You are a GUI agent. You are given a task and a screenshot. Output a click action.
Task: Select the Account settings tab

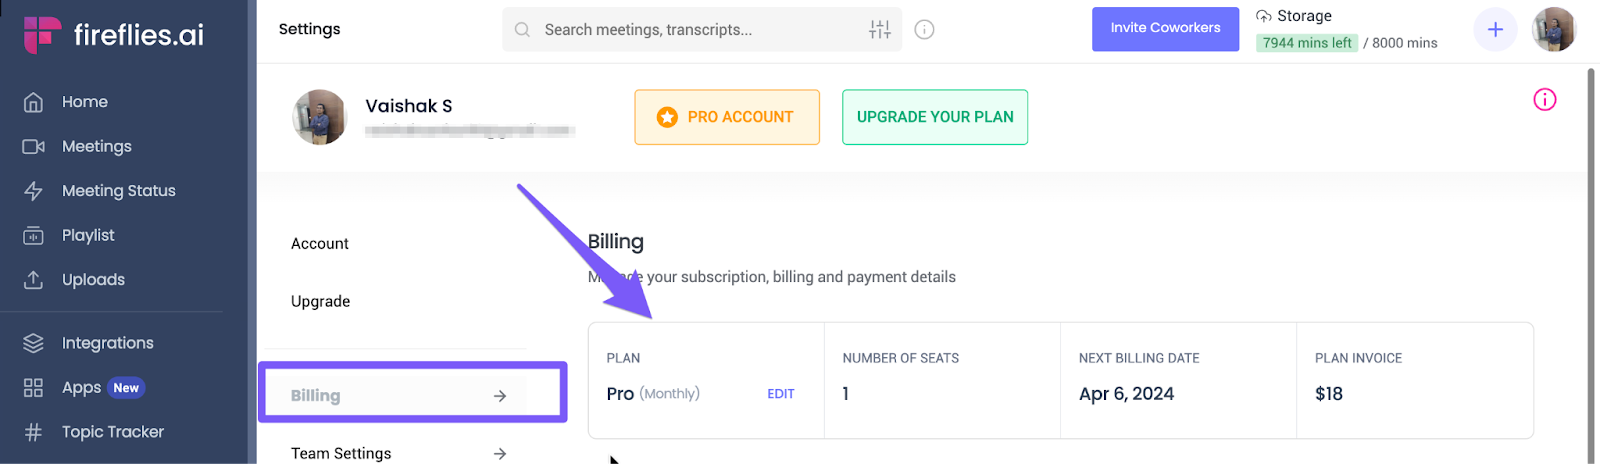click(320, 244)
